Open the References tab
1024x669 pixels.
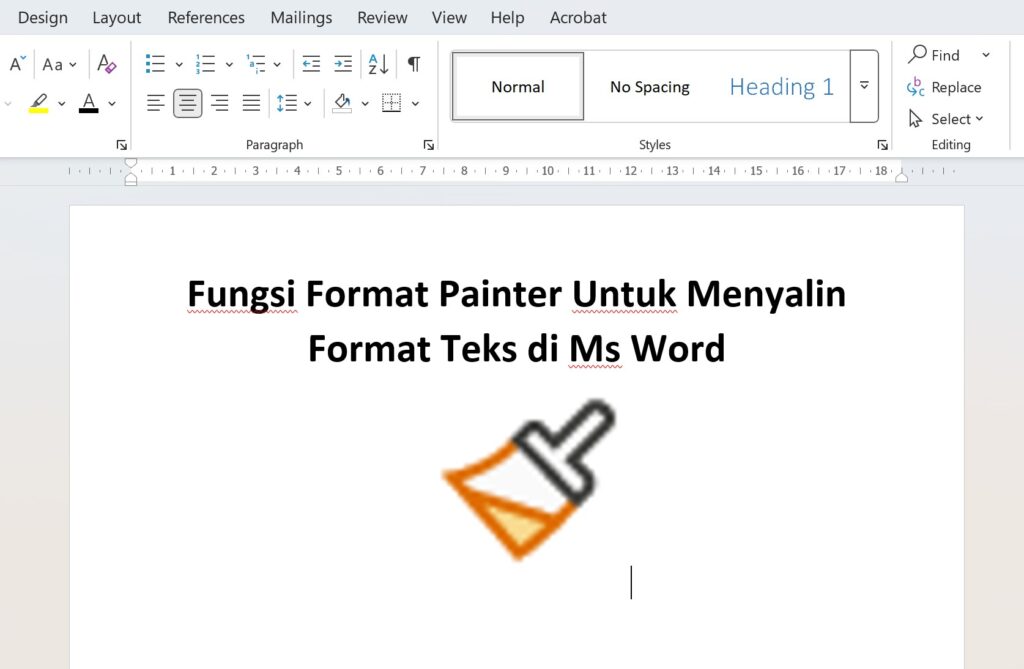pos(206,18)
